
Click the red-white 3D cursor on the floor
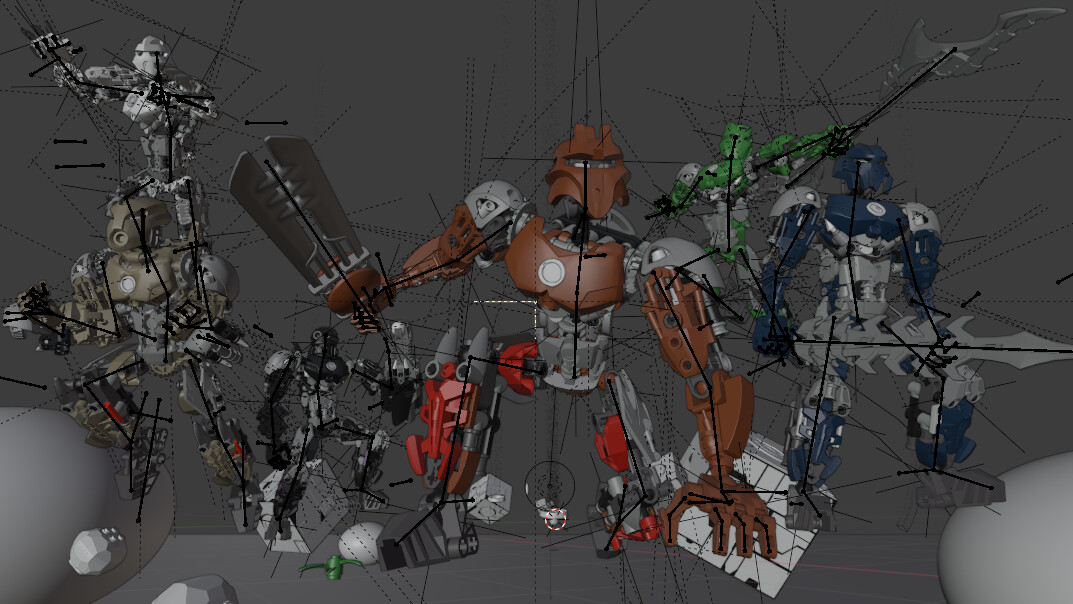click(x=556, y=519)
